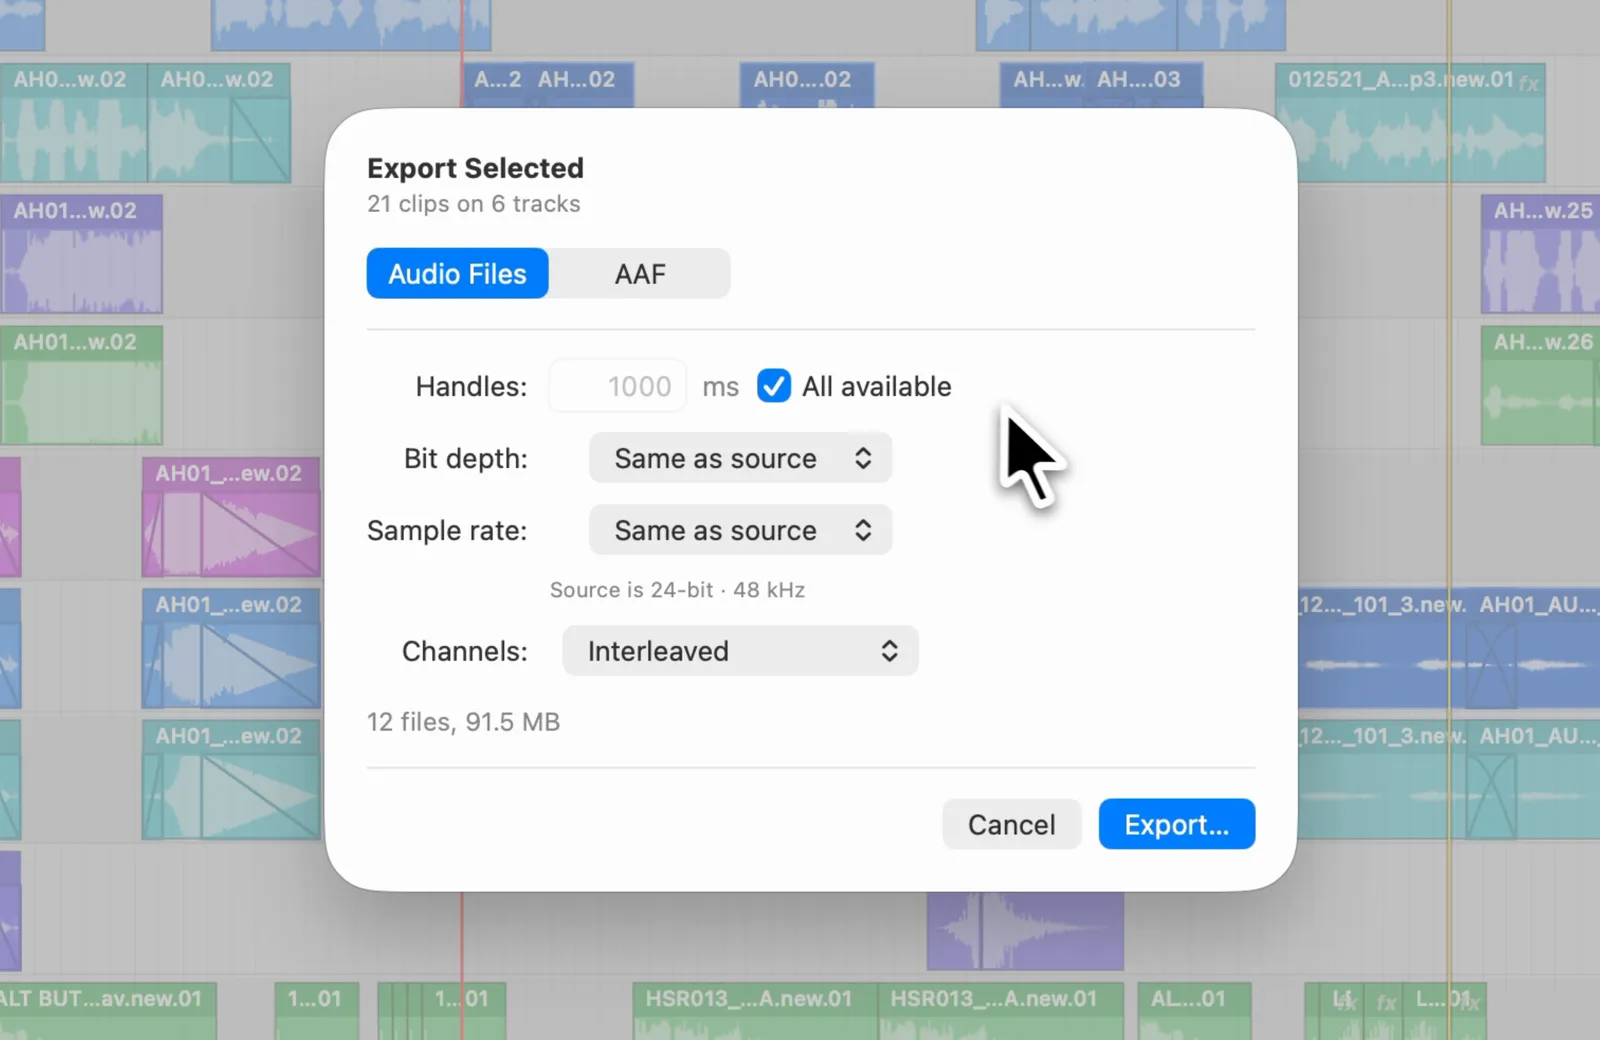Image resolution: width=1600 pixels, height=1040 pixels.
Task: Select the AH0....02 clip in top row
Action: click(806, 85)
